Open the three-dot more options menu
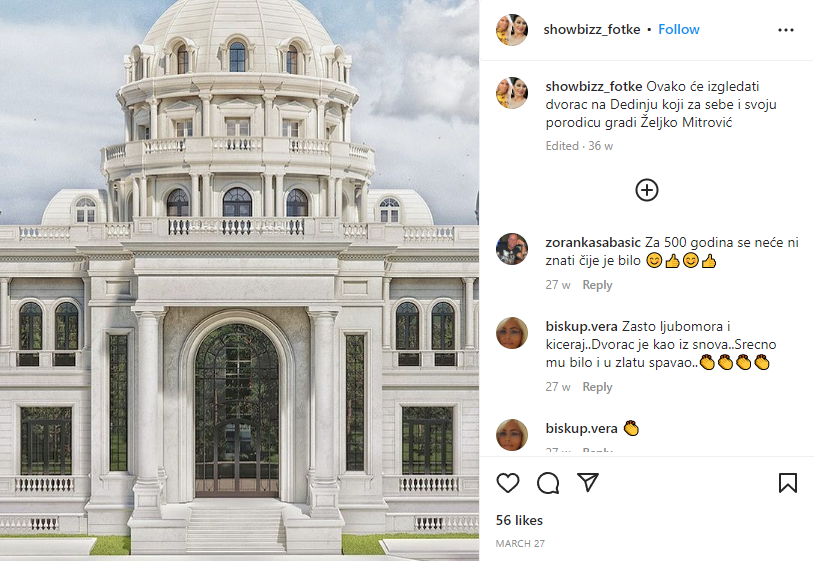The image size is (814, 561). [x=786, y=30]
